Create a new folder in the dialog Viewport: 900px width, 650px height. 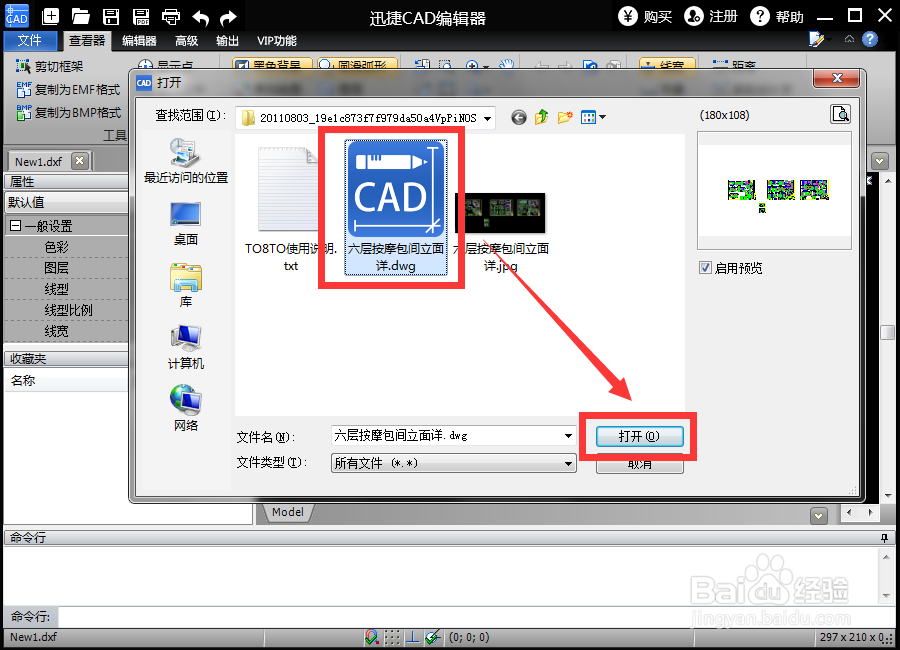565,118
